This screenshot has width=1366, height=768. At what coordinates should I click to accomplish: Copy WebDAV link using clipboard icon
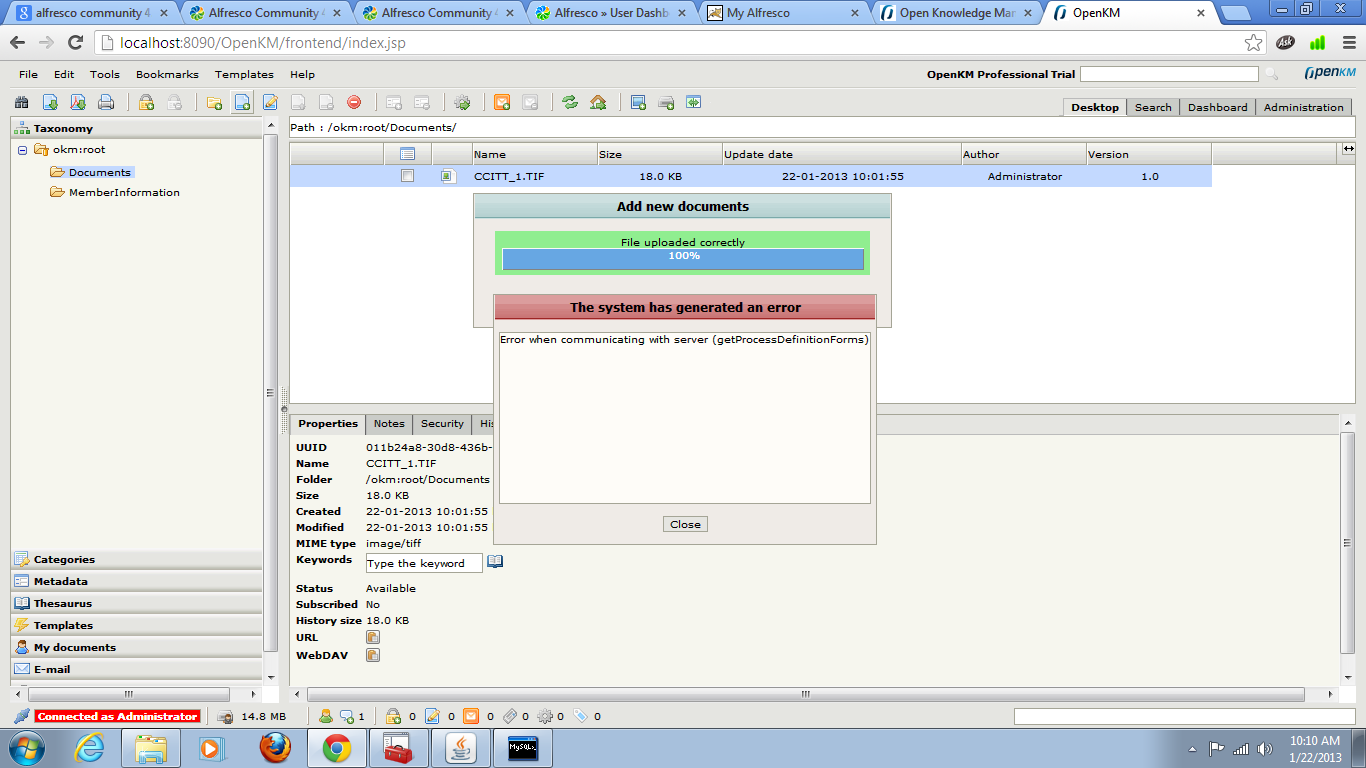373,655
